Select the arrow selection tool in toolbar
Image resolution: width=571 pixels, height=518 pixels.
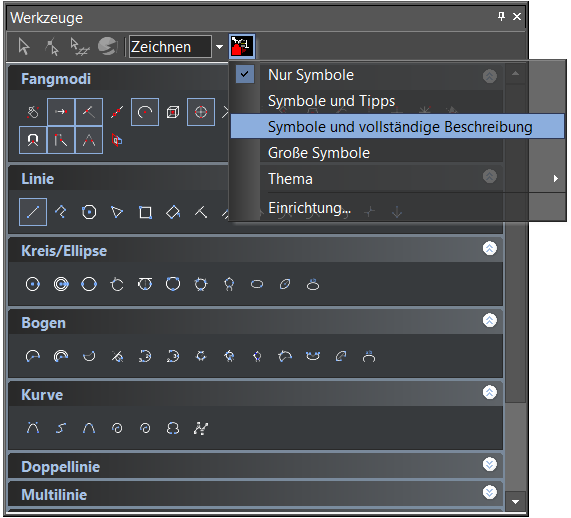(x=24, y=47)
